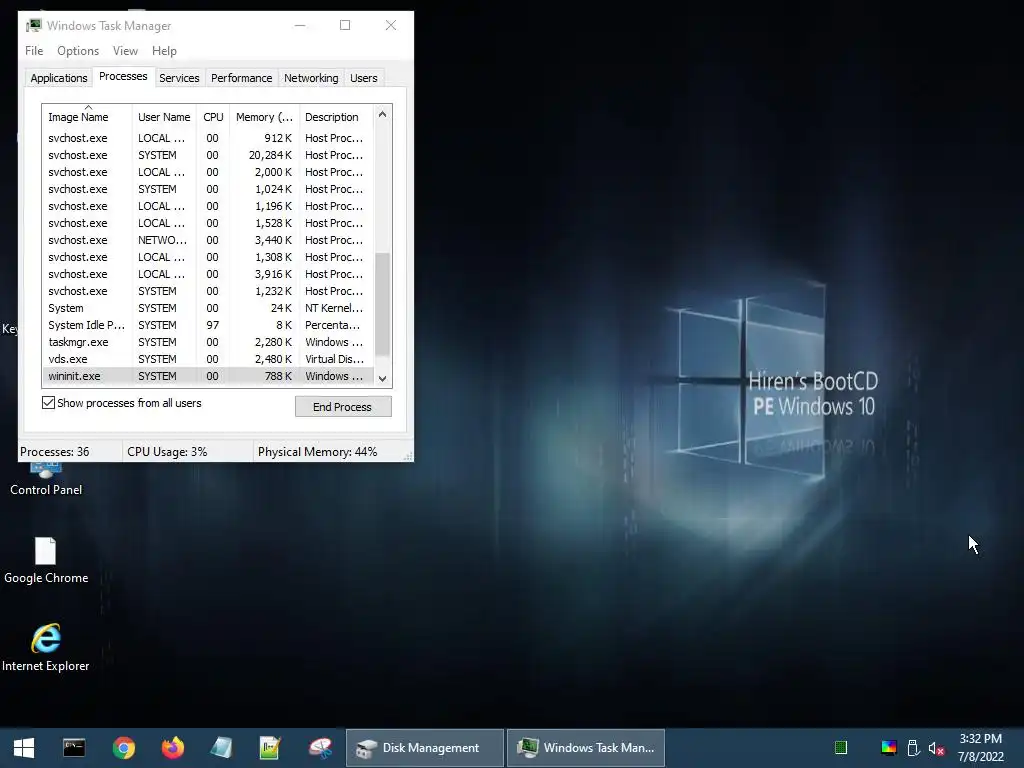Sort by Image Name column header
The image size is (1024, 768).
(x=87, y=117)
